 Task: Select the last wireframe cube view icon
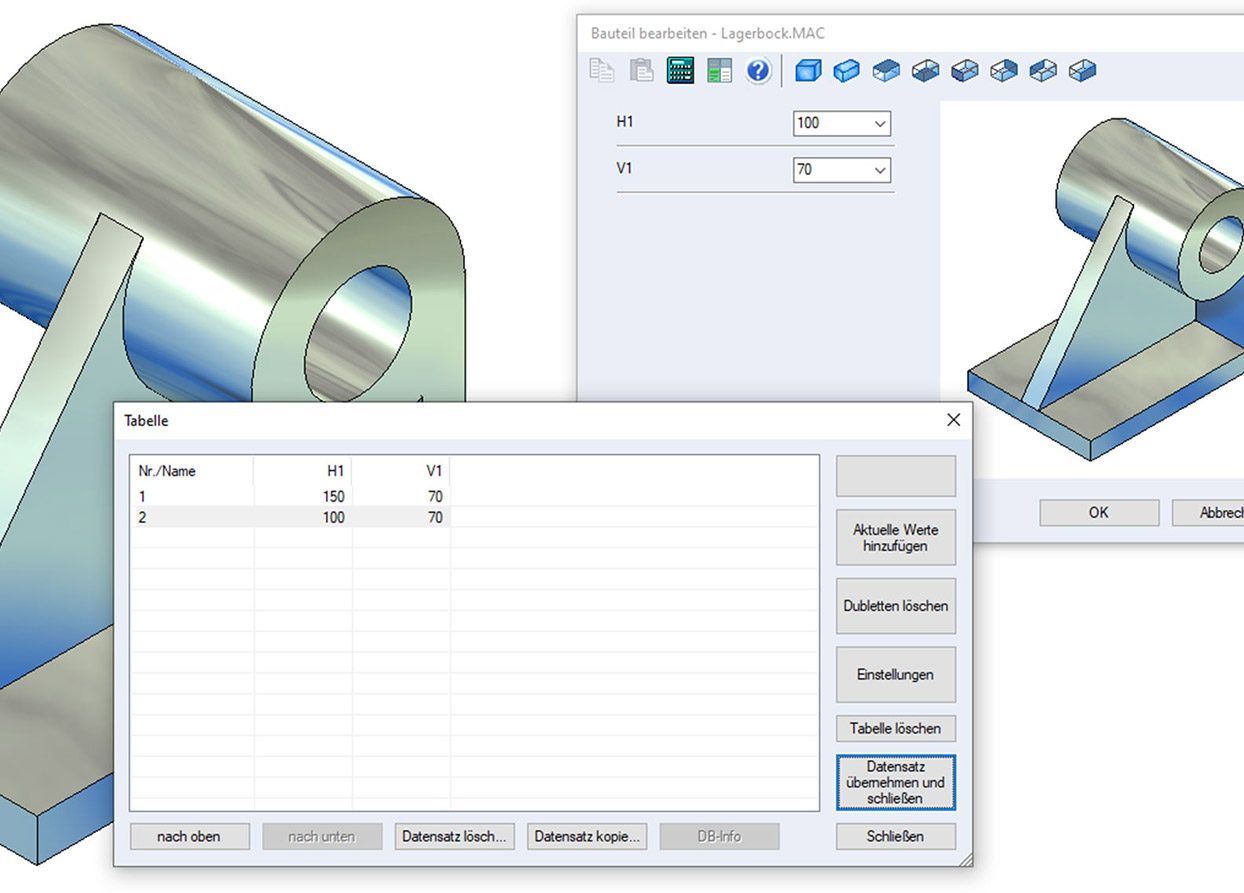pyautogui.click(x=1082, y=70)
